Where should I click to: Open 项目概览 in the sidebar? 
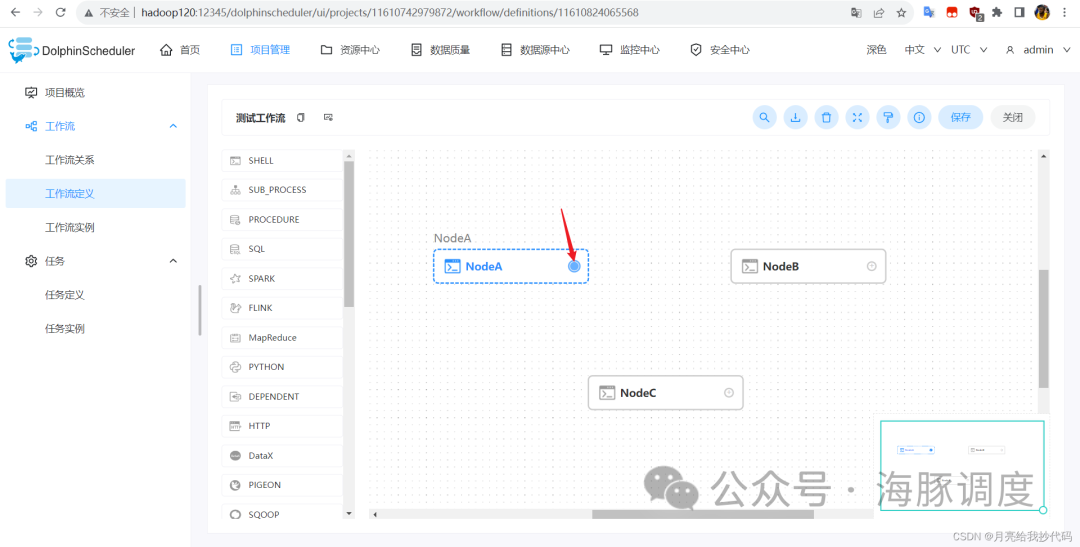coord(95,92)
